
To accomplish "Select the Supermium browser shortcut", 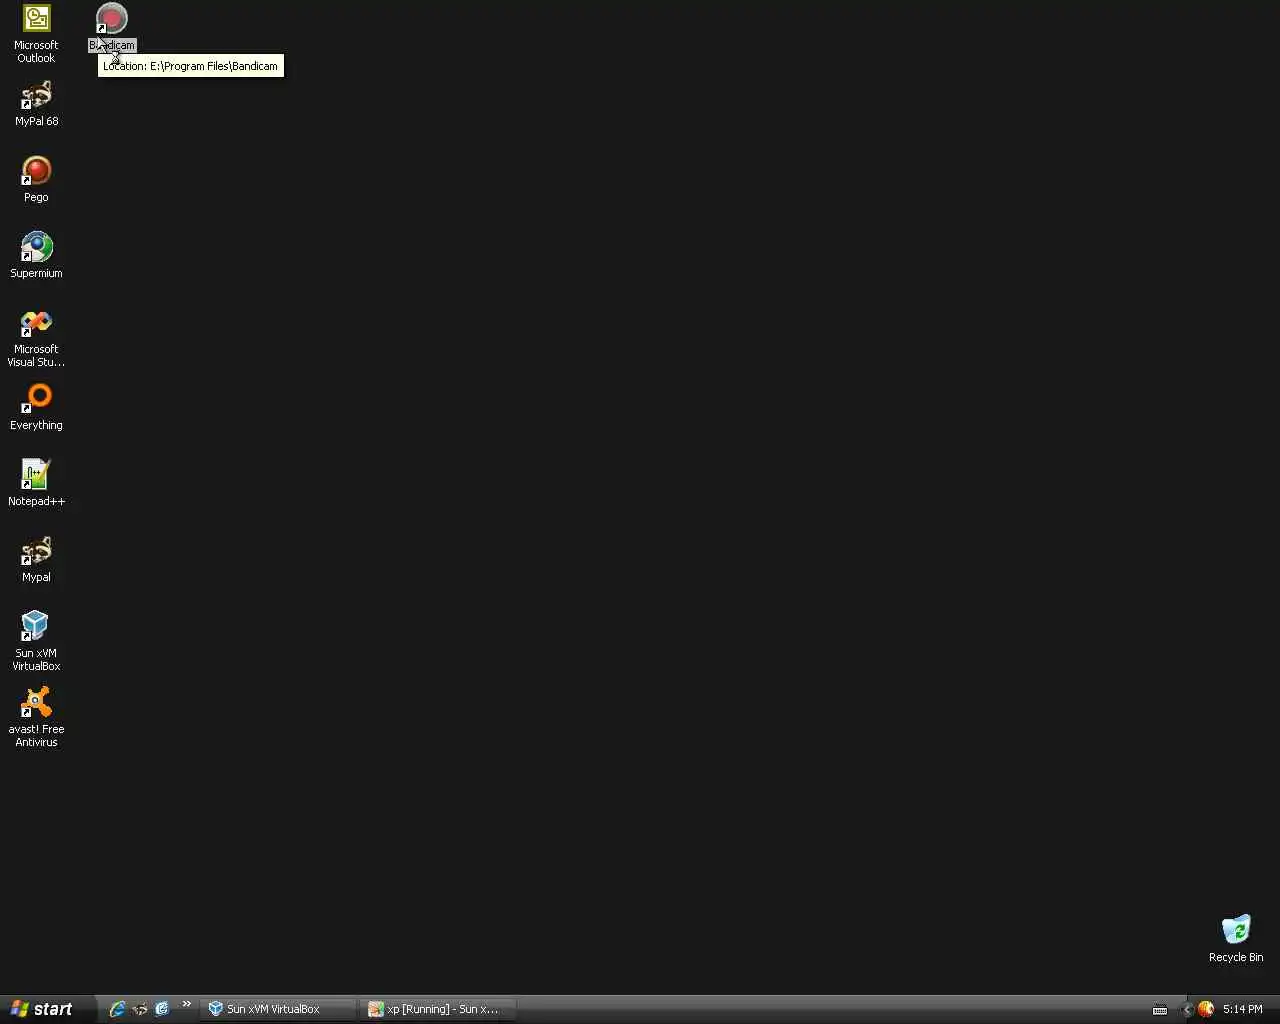I will (36, 255).
